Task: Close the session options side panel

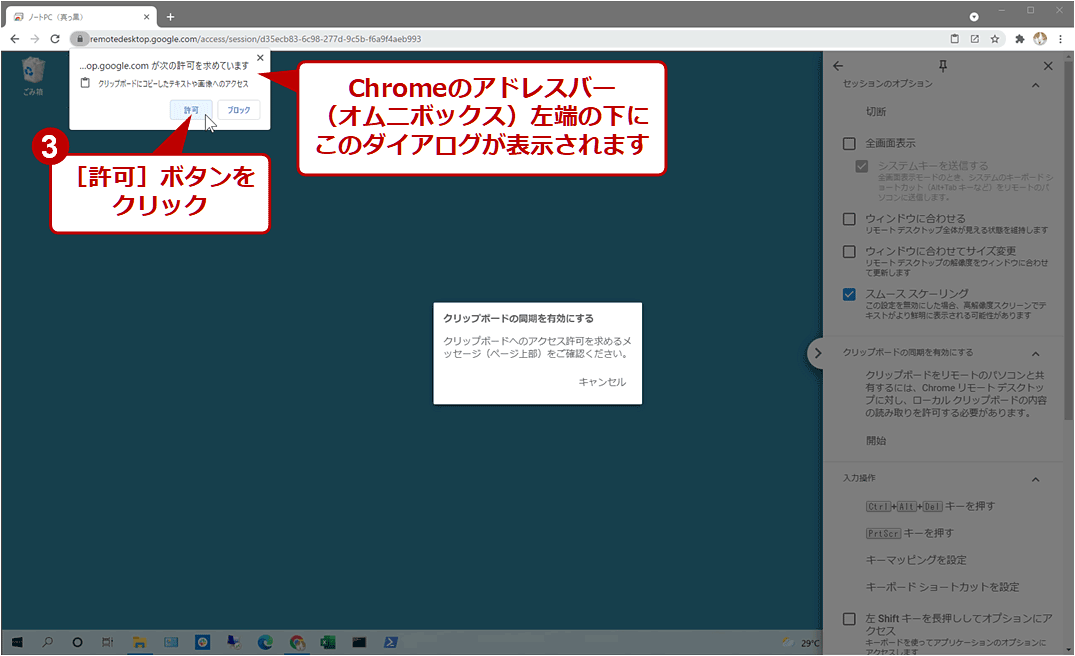Action: tap(1048, 66)
